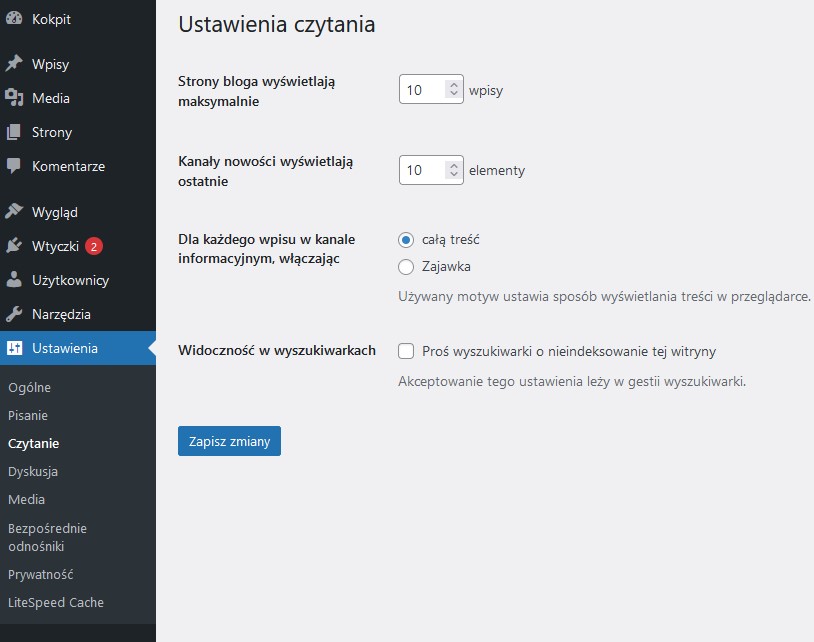Decrease feed elements count with down arrow
814x642 pixels.
pos(454,174)
